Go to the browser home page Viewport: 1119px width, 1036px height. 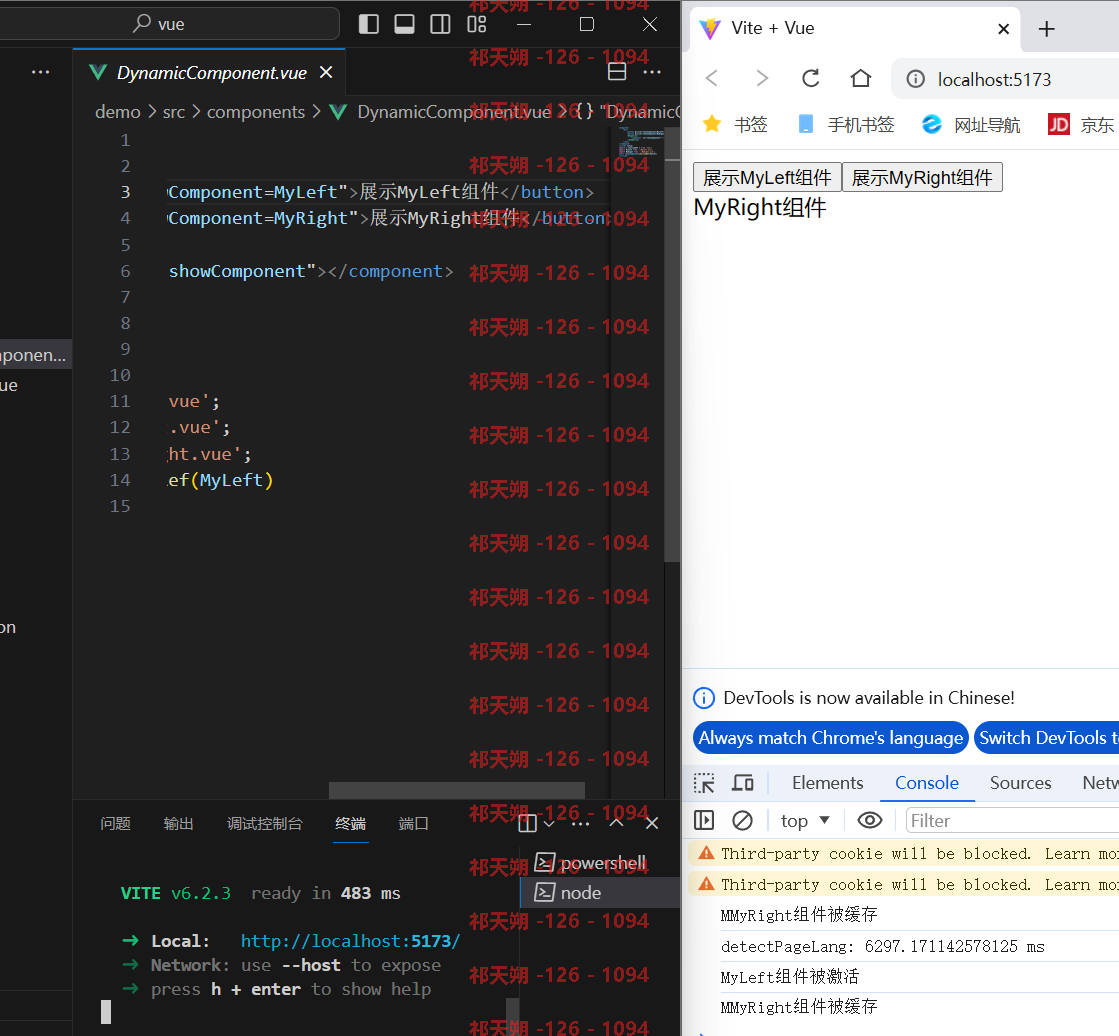point(861,78)
